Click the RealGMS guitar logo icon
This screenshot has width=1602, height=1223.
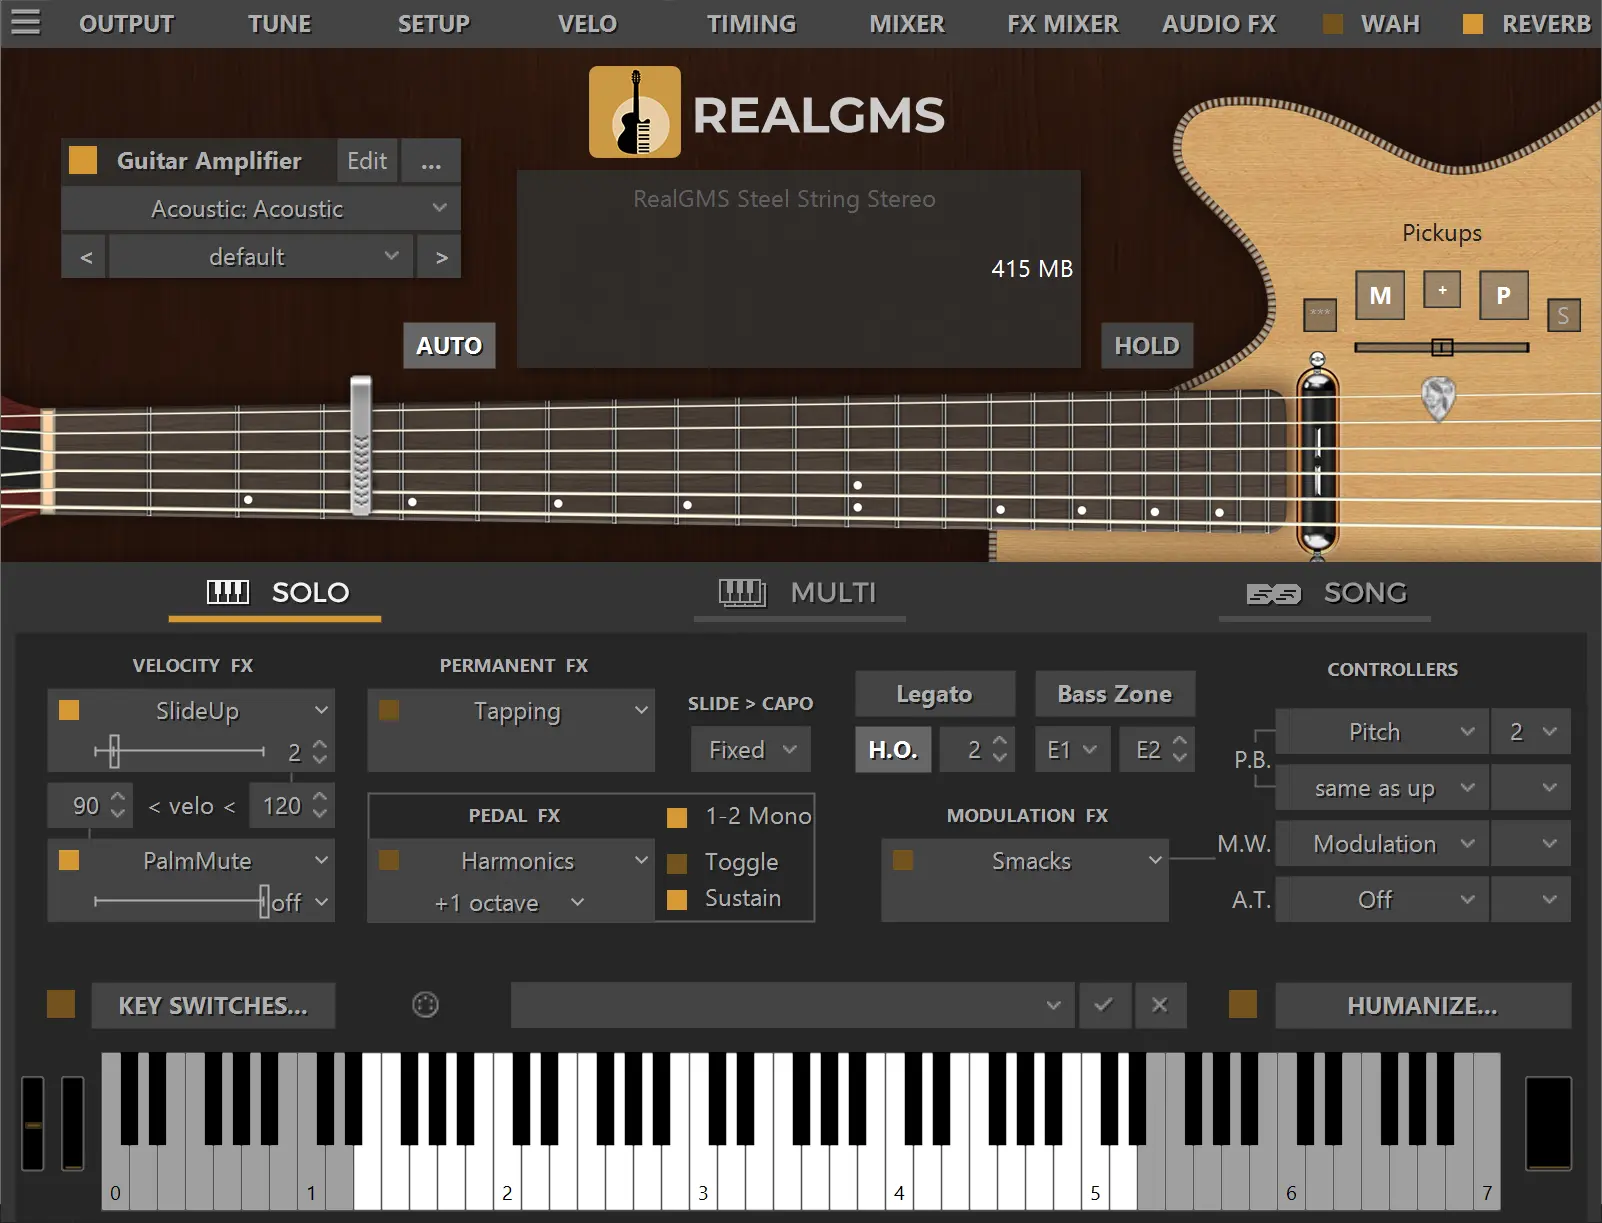634,112
